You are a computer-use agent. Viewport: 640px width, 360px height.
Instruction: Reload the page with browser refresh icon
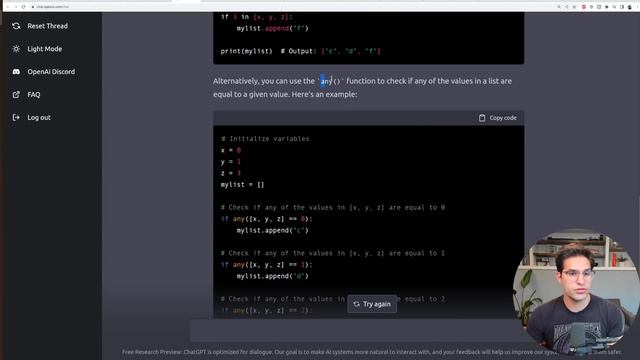pyautogui.click(x=23, y=7)
